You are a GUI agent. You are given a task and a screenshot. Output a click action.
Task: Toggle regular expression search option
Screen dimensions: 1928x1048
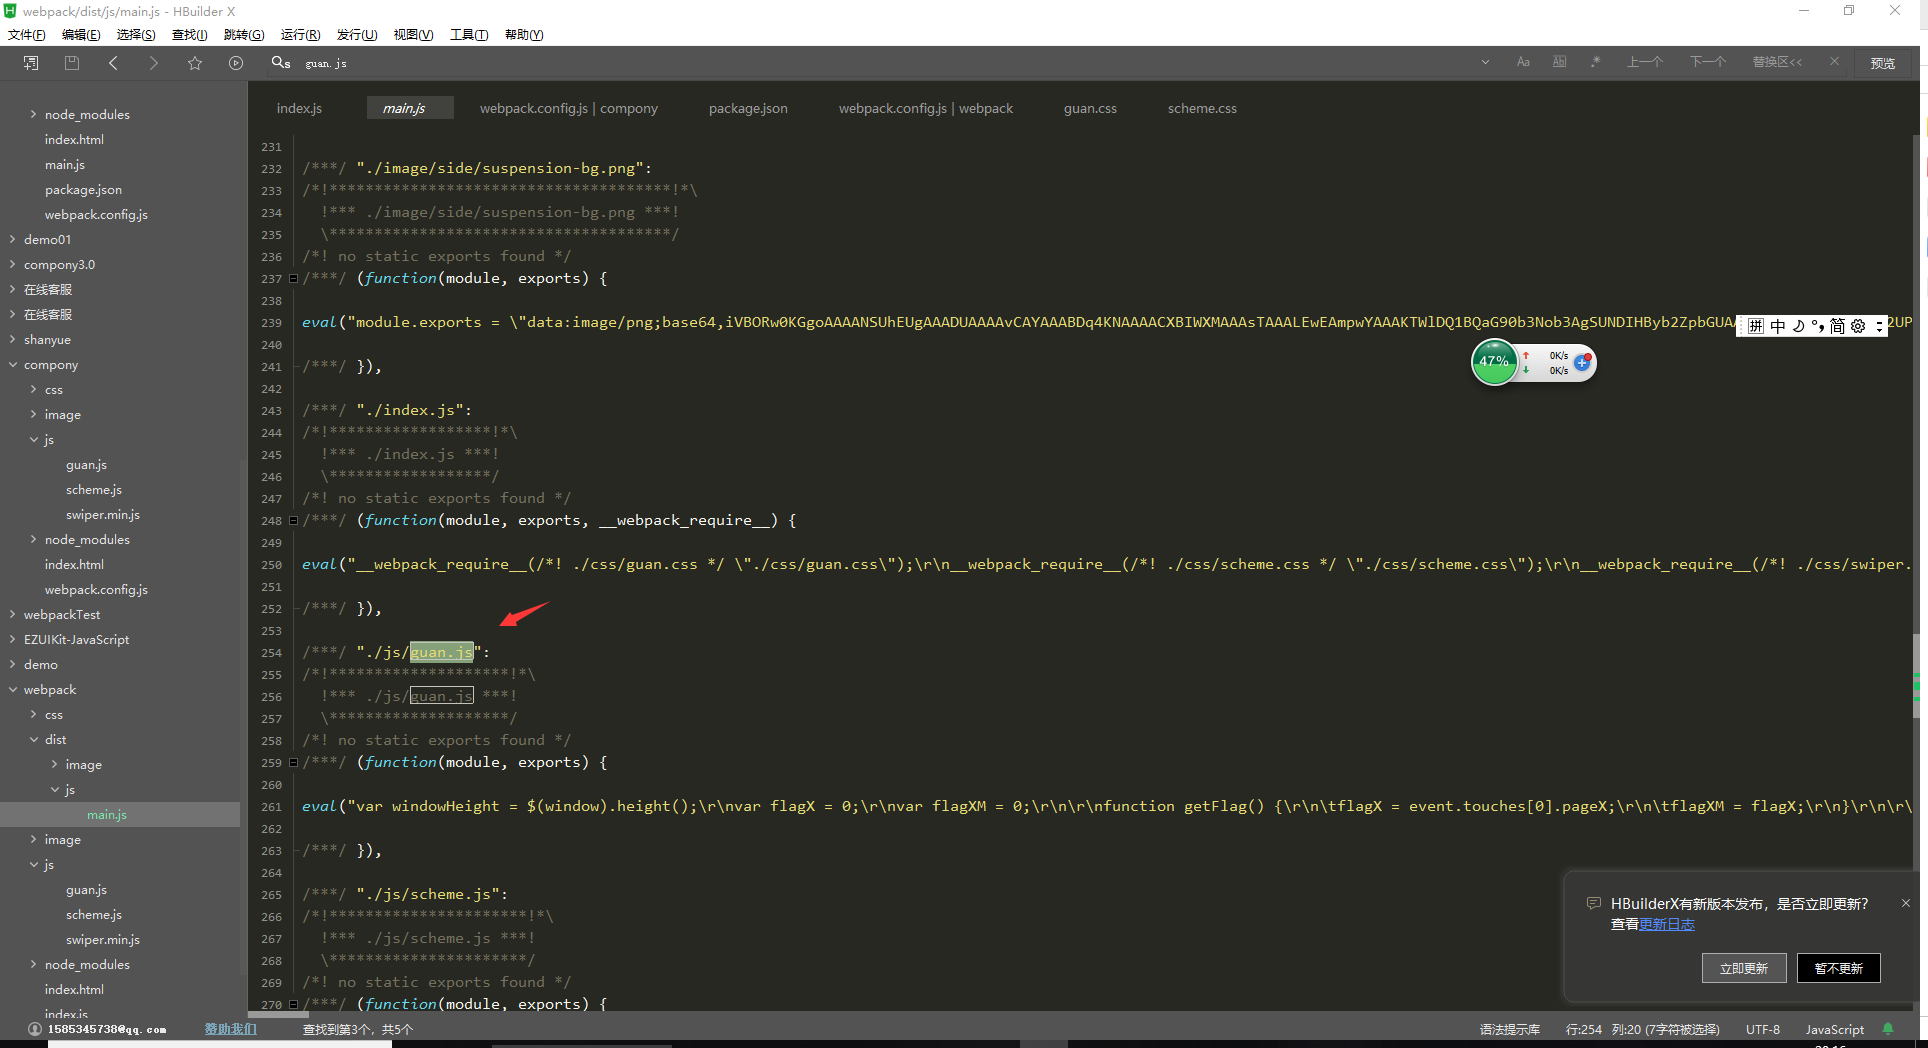1596,62
